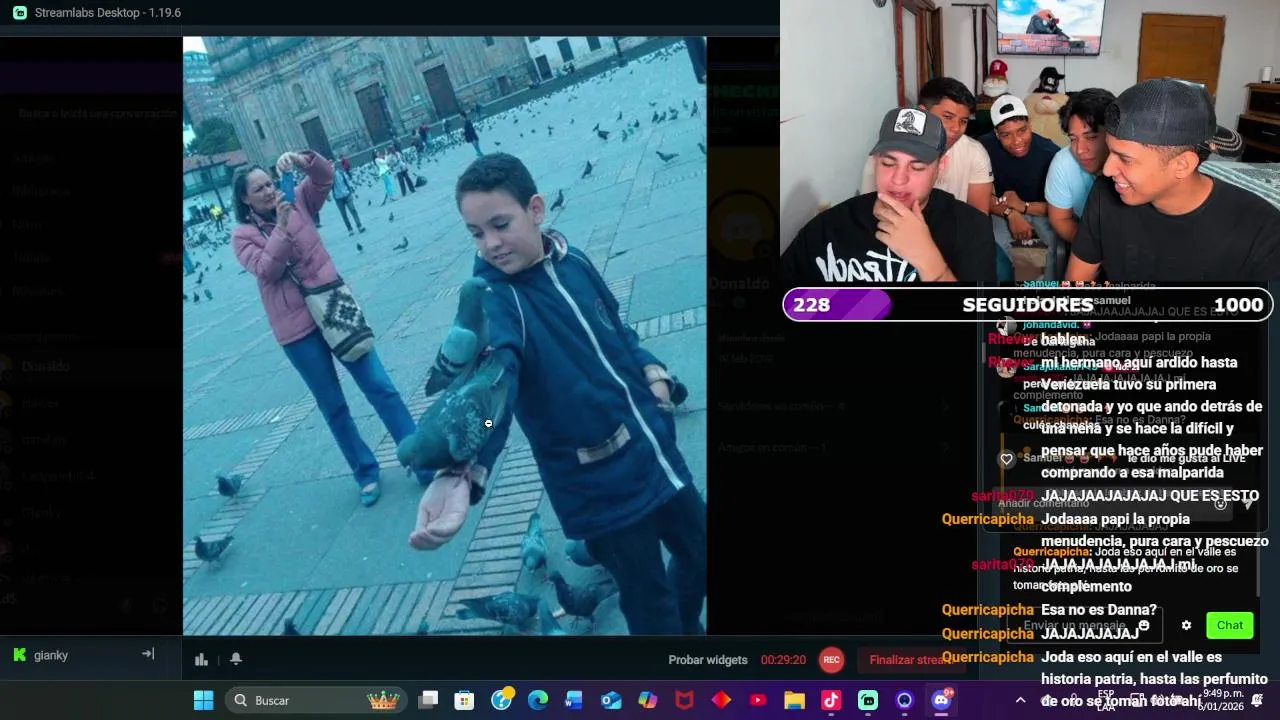1280x720 pixels.
Task: Click the stream timer 00:29:20
Action: (x=783, y=660)
